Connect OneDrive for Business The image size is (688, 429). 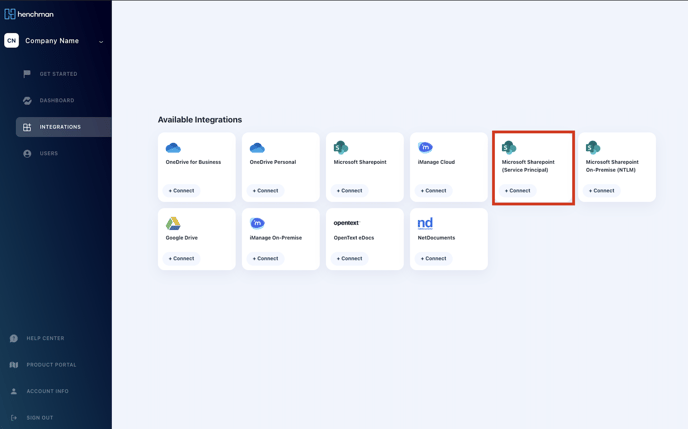point(181,191)
